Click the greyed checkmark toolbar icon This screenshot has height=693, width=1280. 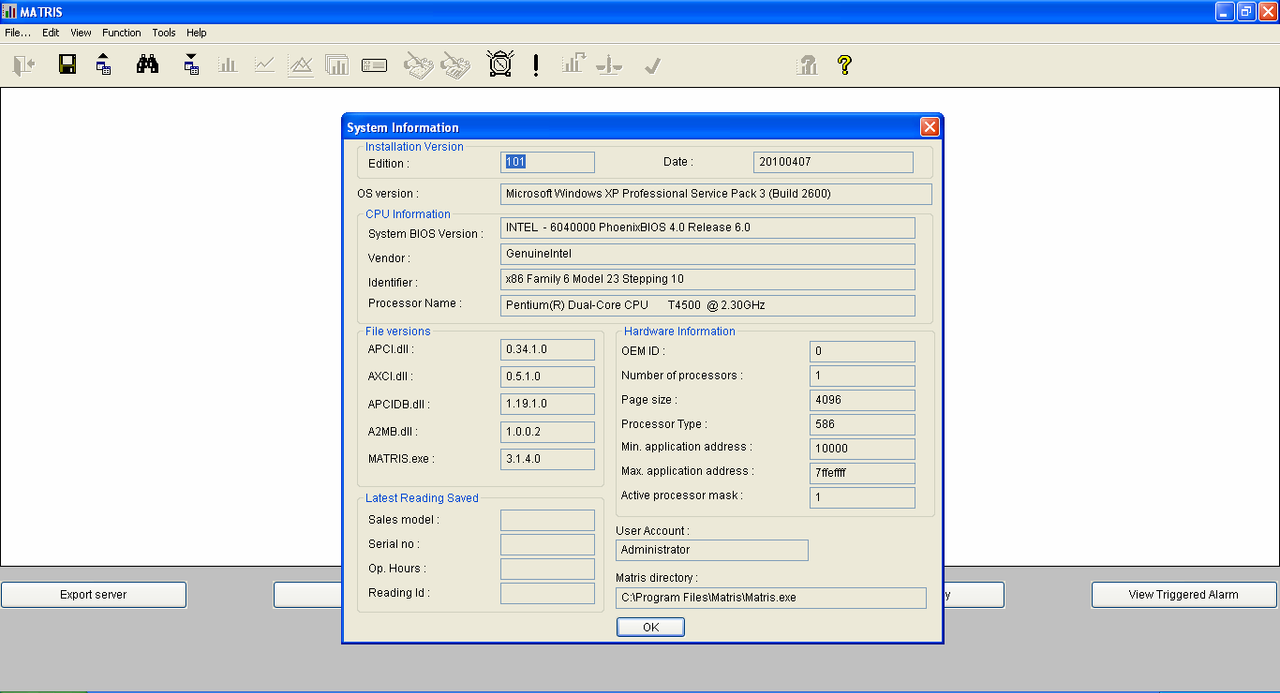(x=652, y=66)
